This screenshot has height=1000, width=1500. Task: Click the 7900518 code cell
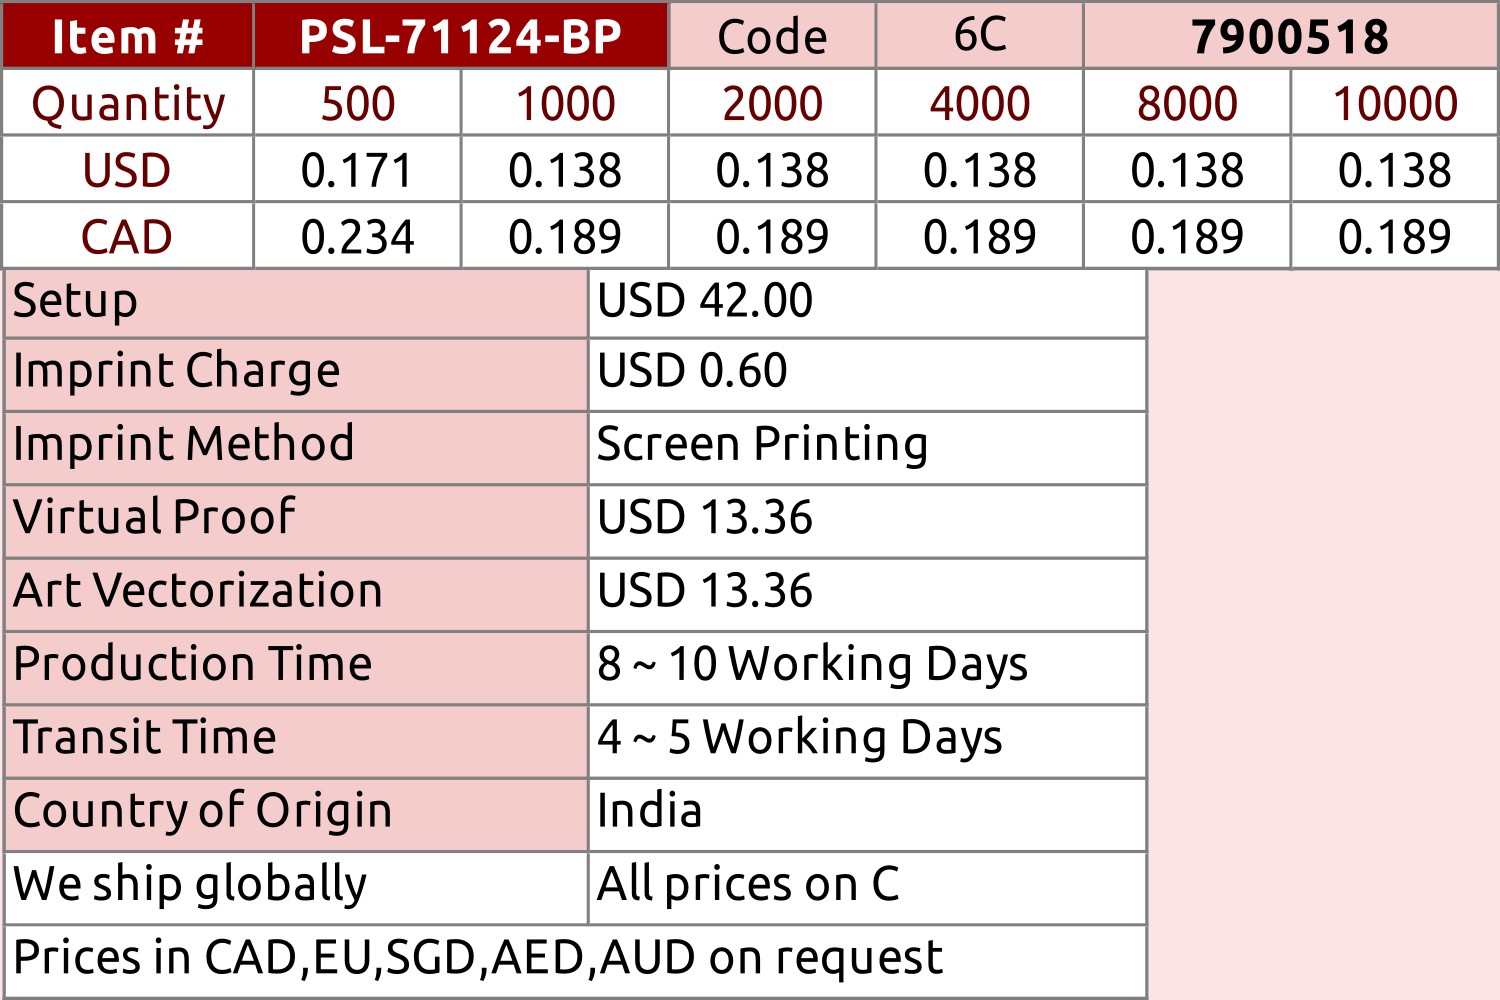tap(1291, 35)
